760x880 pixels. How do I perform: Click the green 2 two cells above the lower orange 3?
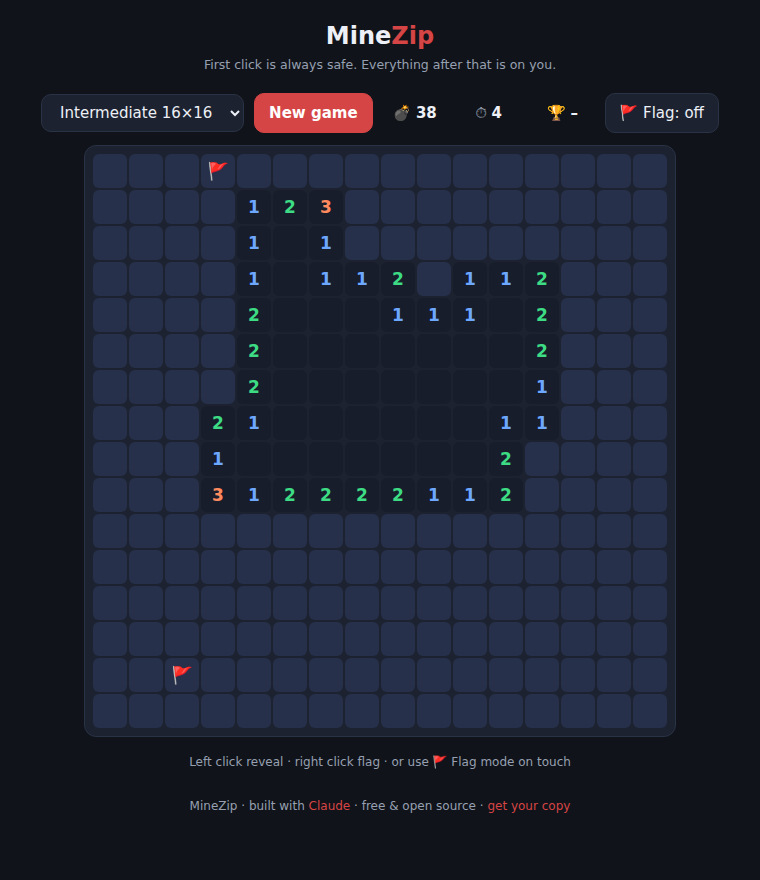pyautogui.click(x=218, y=423)
